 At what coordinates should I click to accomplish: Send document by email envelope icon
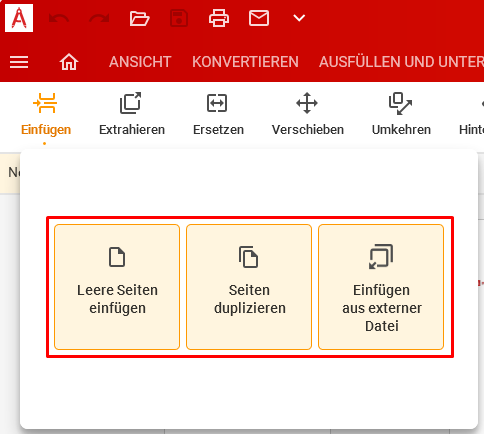[x=259, y=18]
